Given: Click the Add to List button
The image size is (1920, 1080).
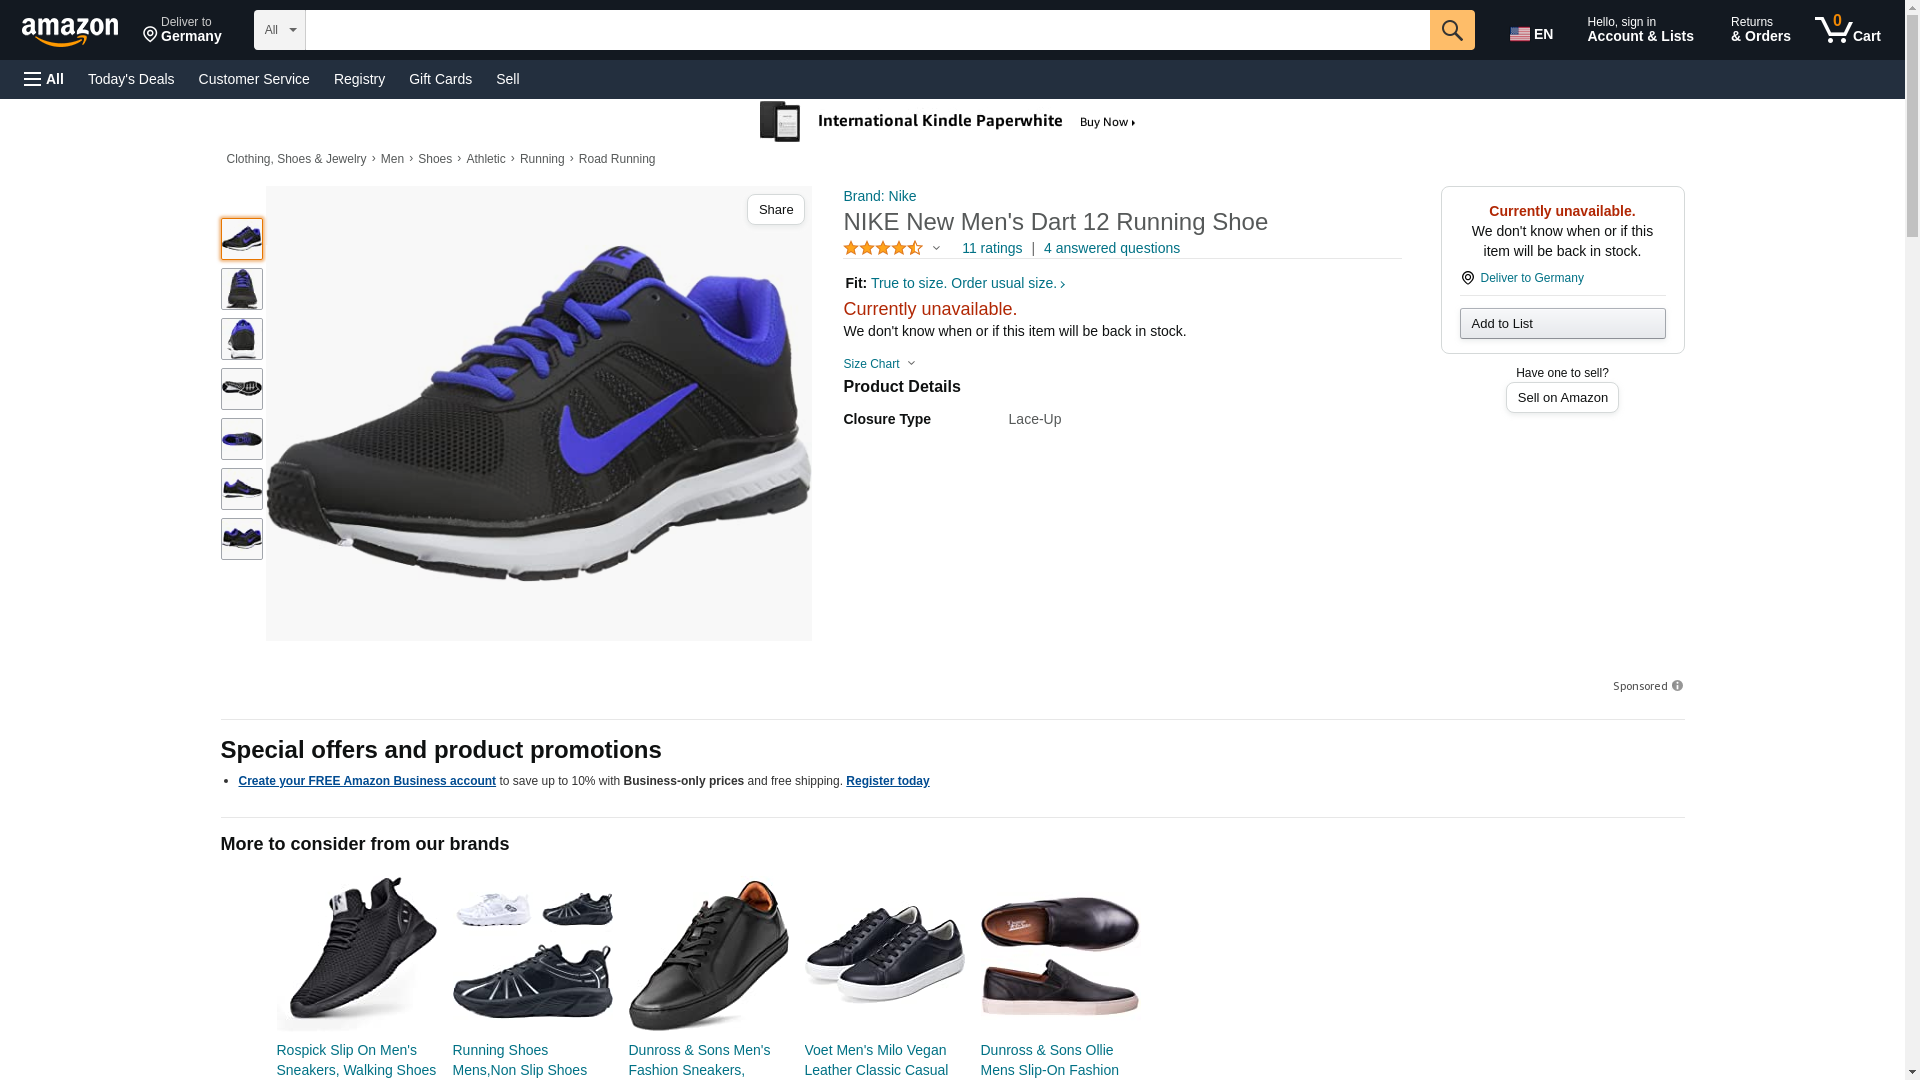Looking at the screenshot, I should [1561, 323].
